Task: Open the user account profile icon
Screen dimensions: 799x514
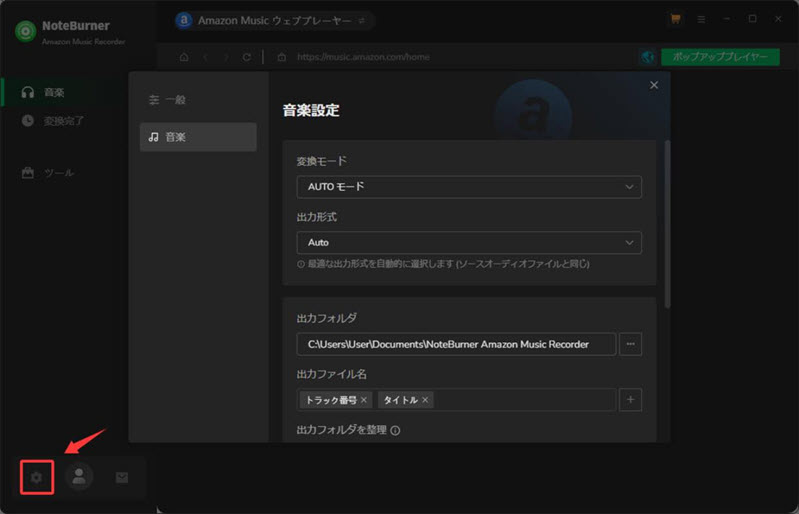Action: pos(79,476)
